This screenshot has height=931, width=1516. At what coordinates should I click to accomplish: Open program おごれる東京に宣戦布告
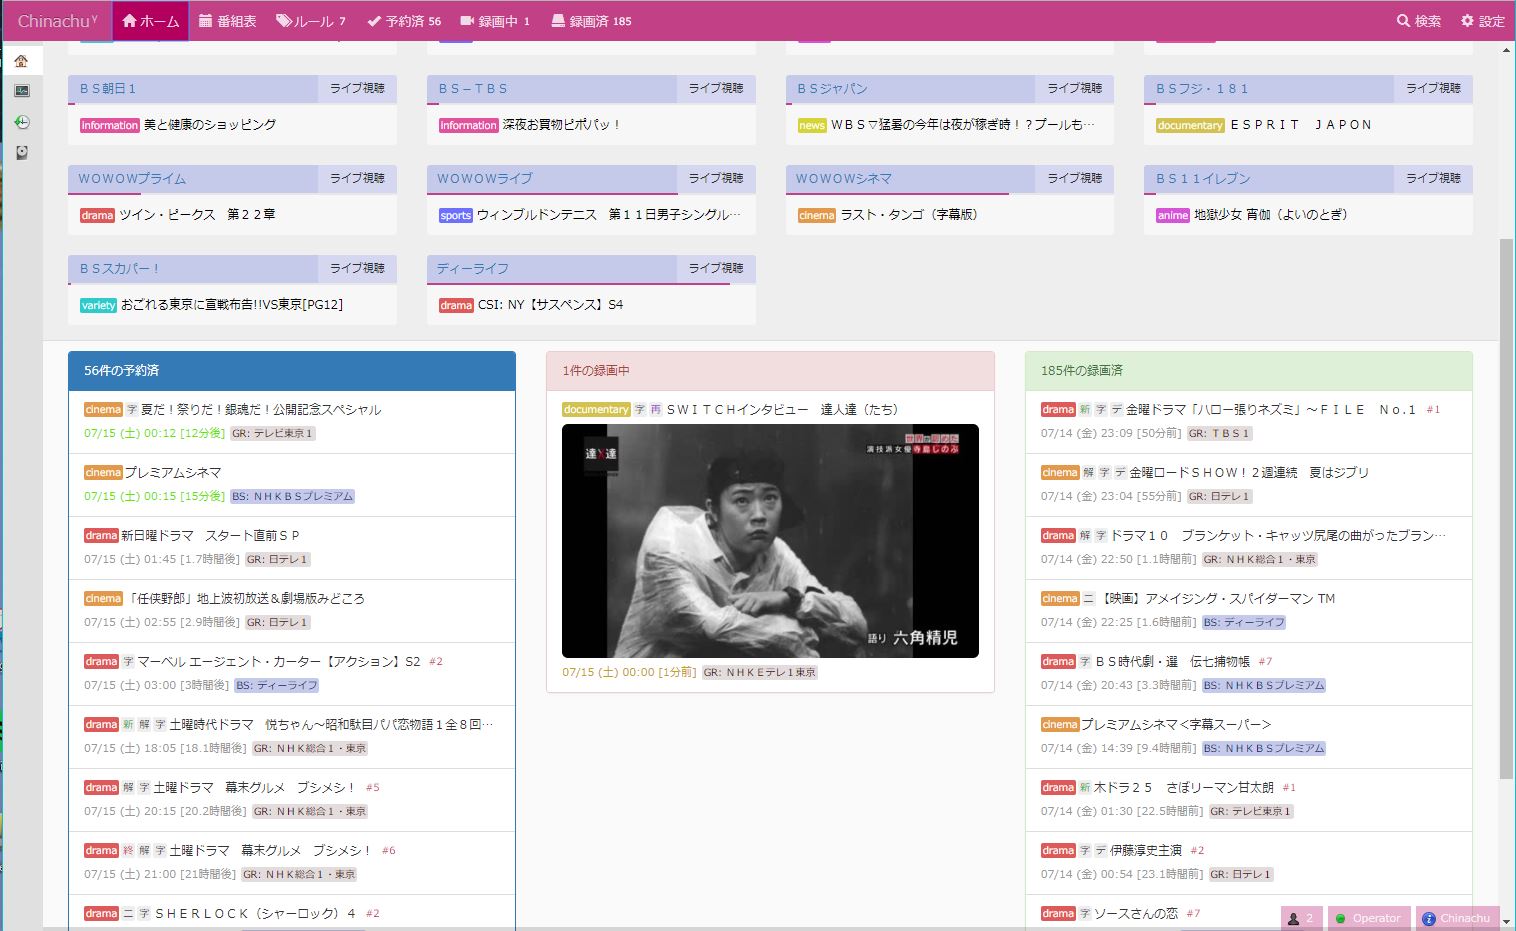[x=232, y=305]
